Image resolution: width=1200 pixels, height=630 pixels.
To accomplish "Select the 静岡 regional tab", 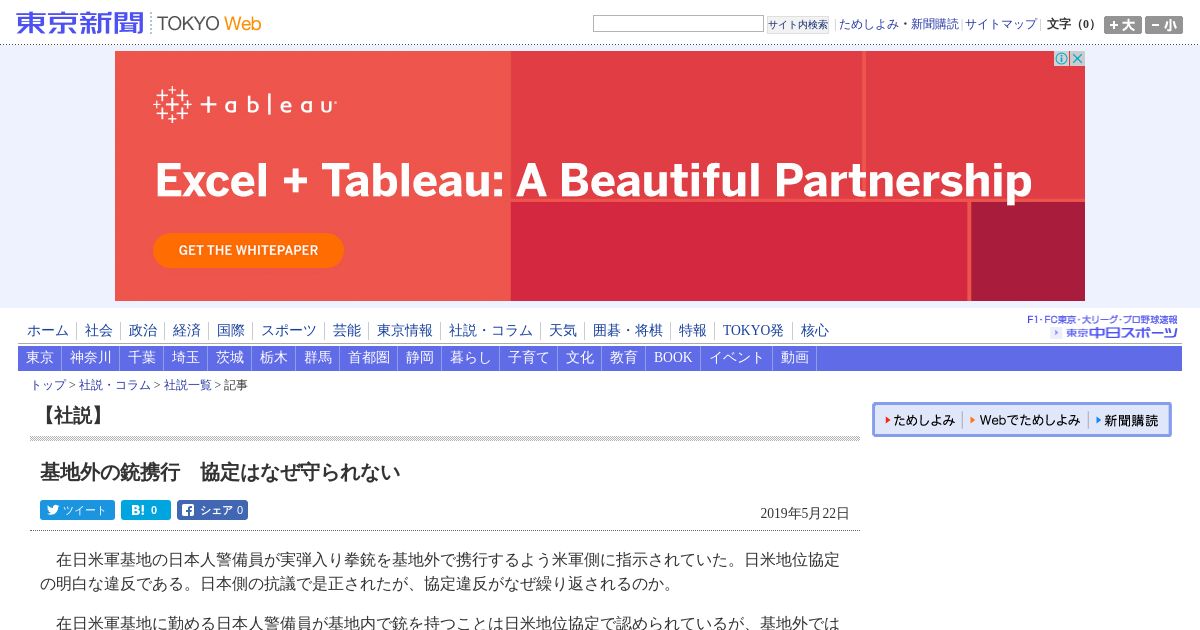I will pyautogui.click(x=420, y=358).
